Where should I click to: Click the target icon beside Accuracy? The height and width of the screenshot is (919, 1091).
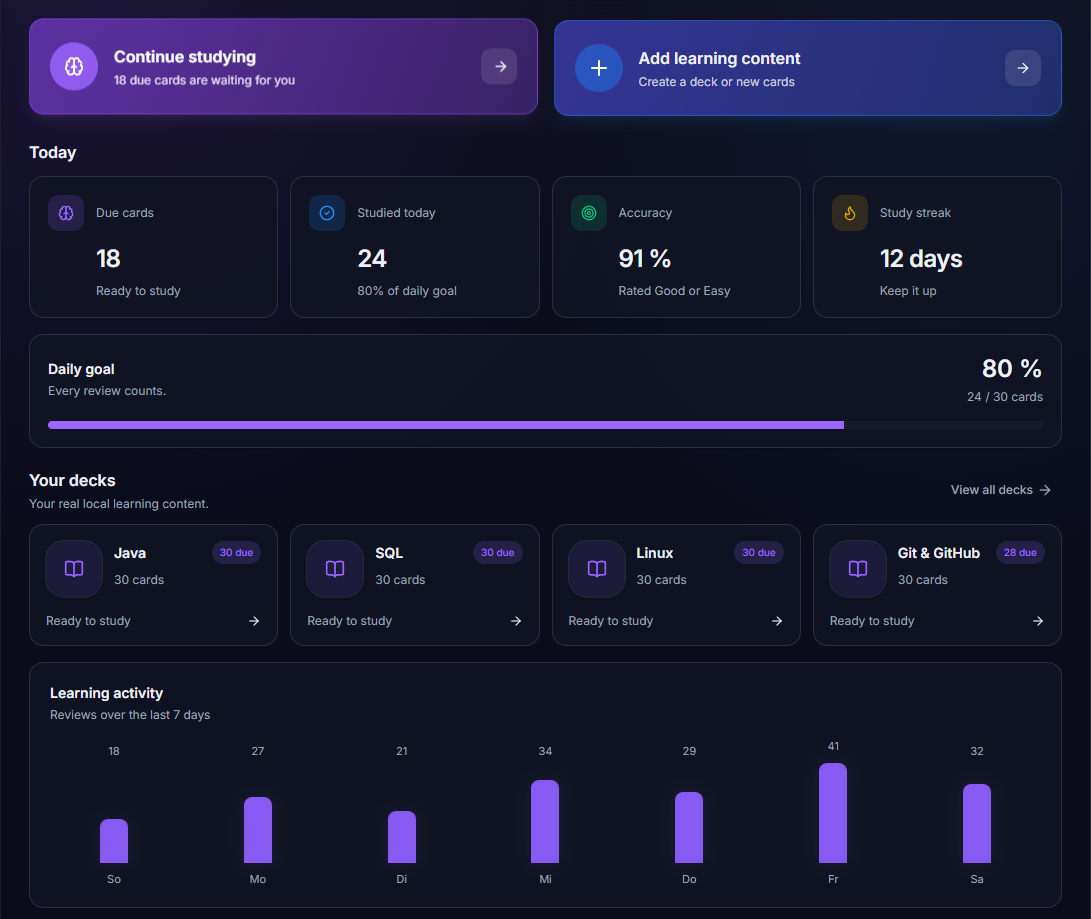coord(589,213)
